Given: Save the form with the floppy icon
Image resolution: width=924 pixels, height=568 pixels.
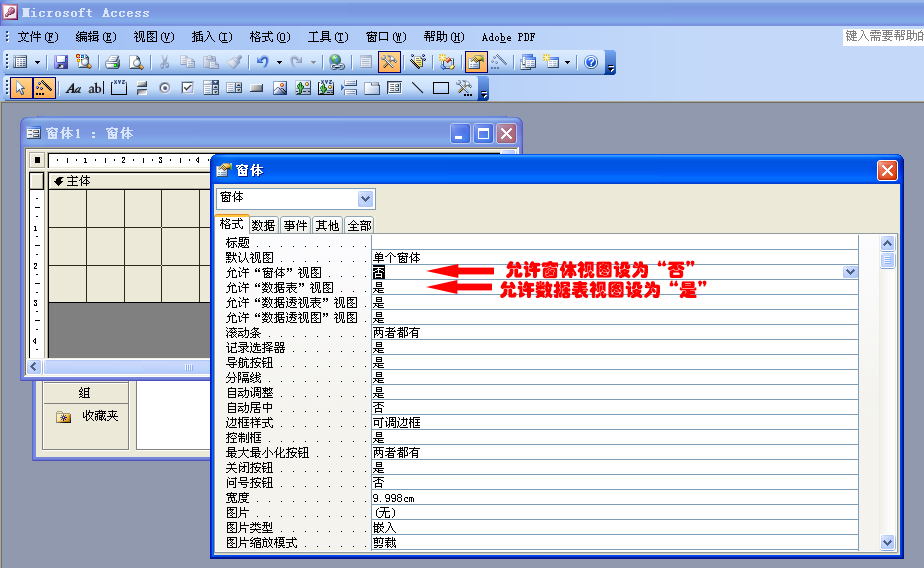Looking at the screenshot, I should [x=61, y=62].
